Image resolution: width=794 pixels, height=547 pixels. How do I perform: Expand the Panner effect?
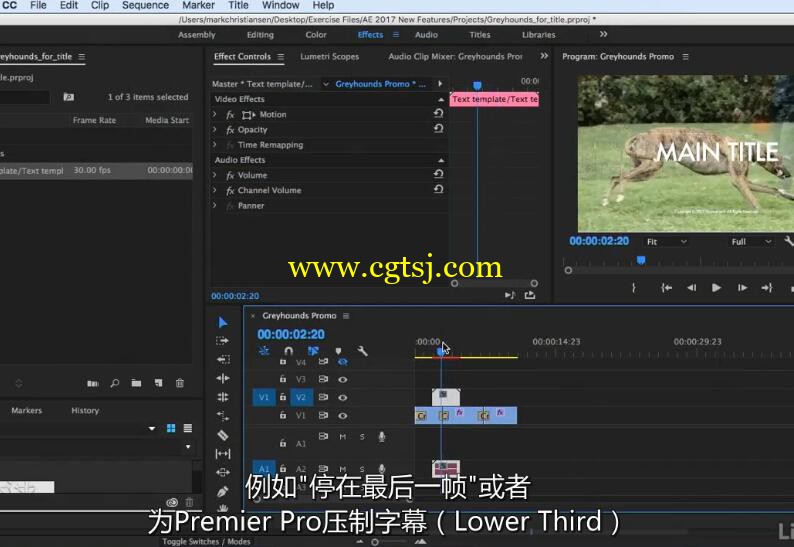click(215, 206)
